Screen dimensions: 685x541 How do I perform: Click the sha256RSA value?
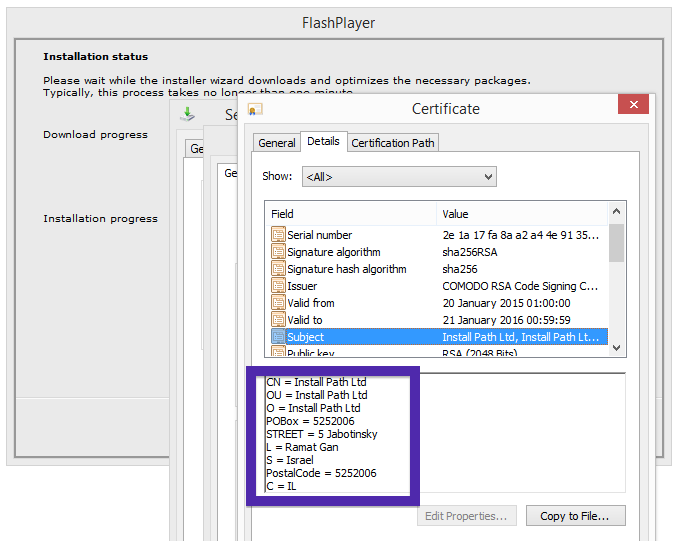coord(470,252)
